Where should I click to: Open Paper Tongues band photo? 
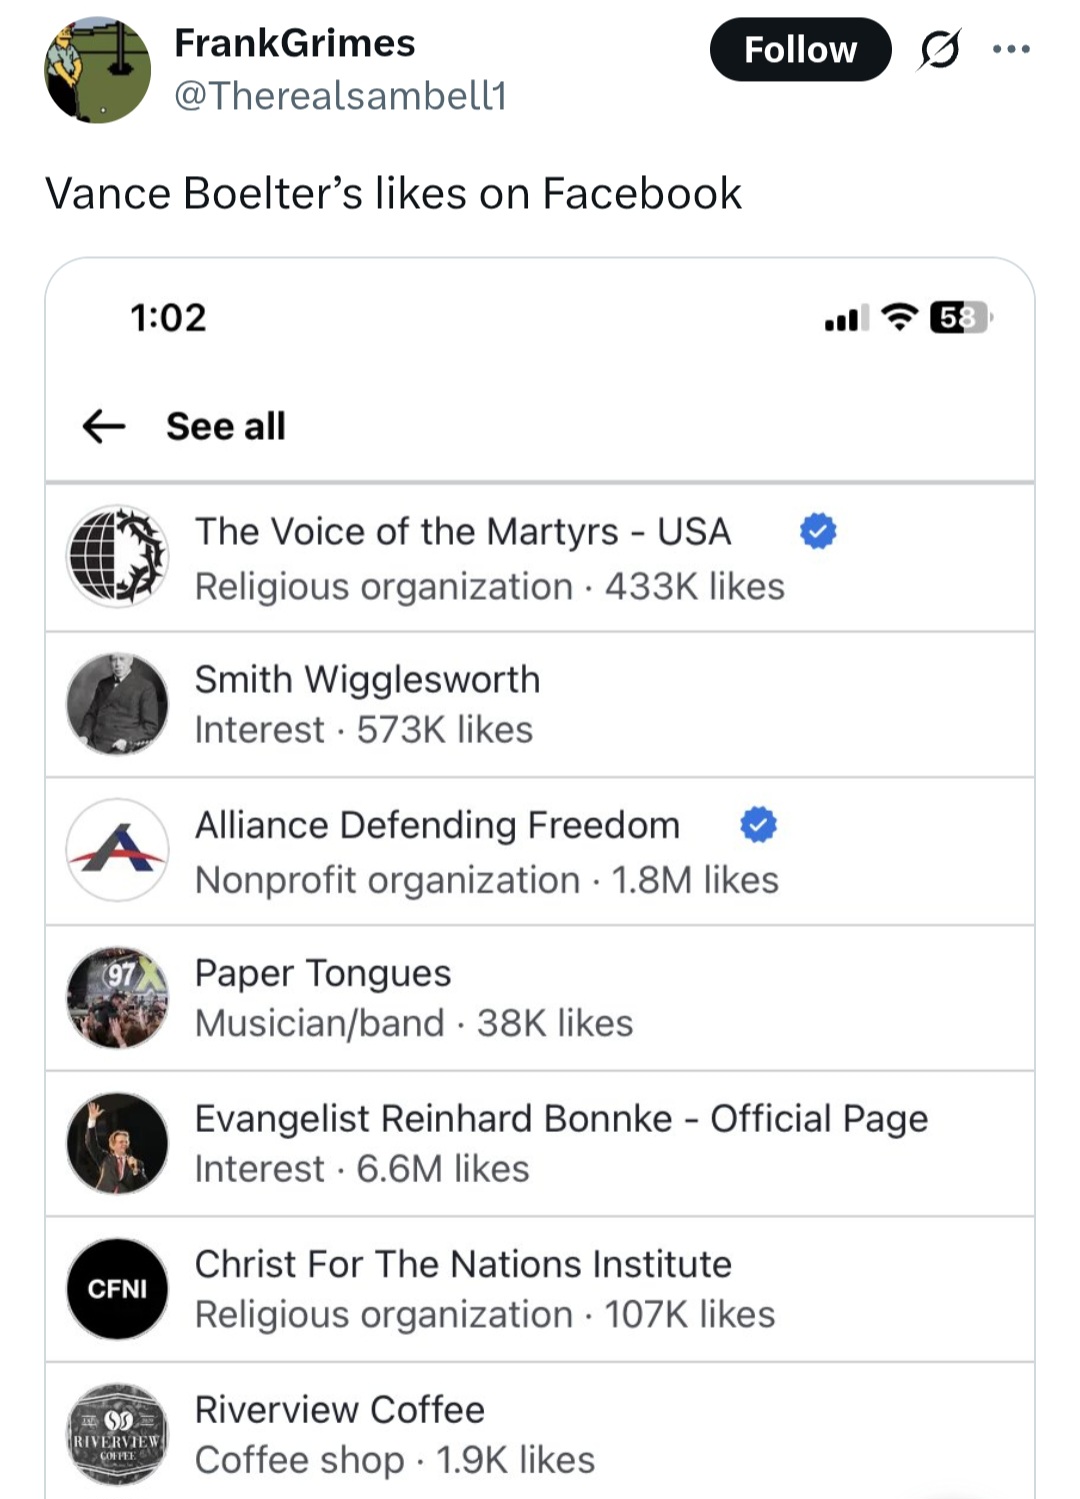pos(117,997)
